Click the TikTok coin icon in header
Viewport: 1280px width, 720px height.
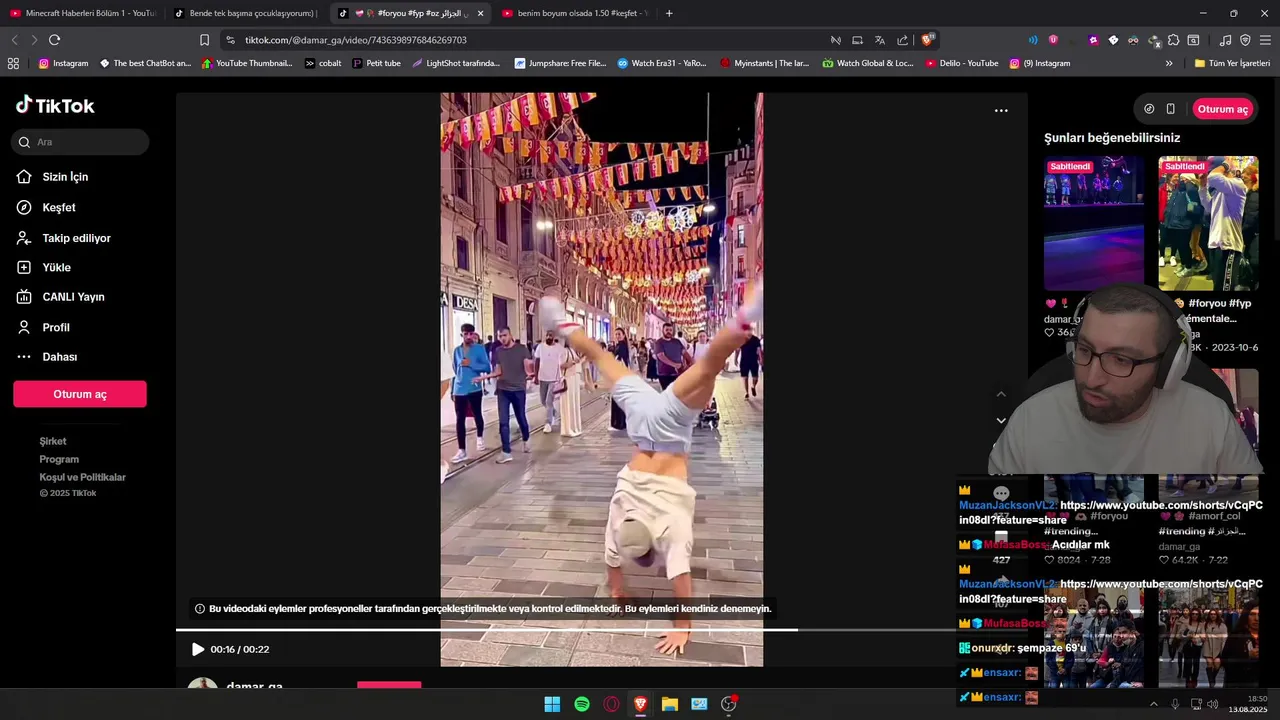[1149, 109]
